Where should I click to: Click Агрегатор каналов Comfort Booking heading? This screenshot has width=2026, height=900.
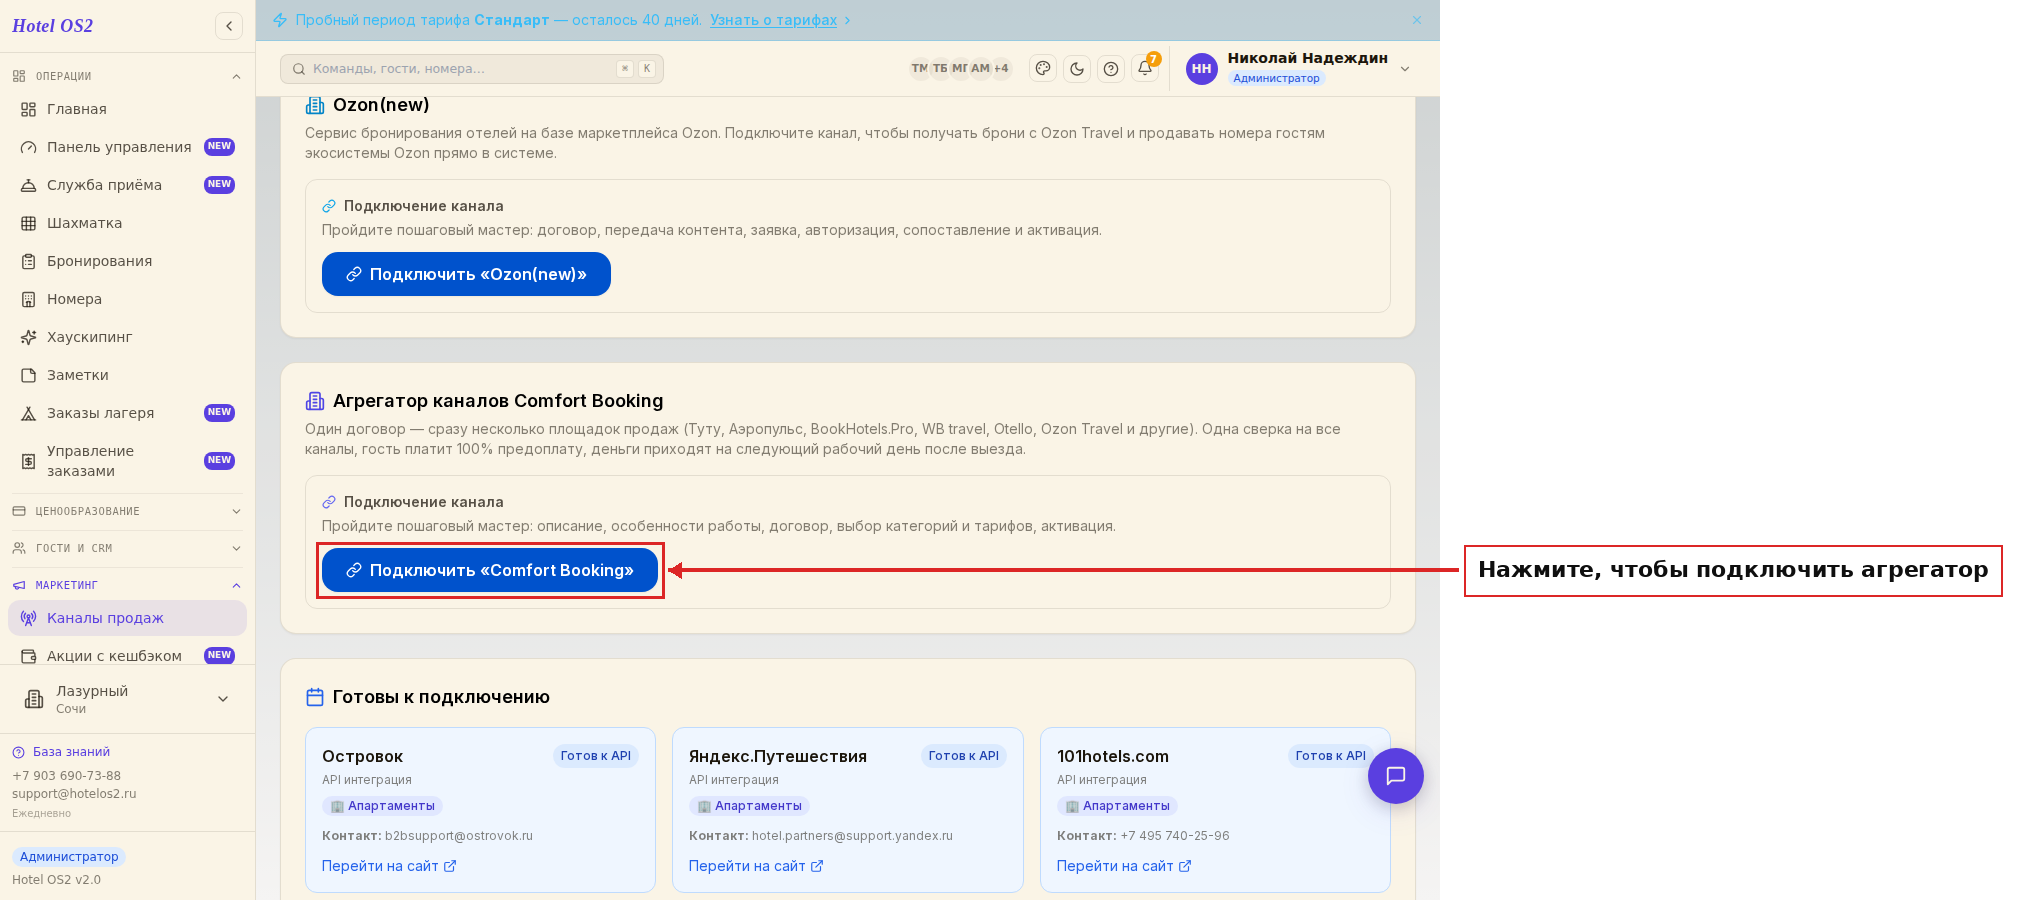(498, 401)
